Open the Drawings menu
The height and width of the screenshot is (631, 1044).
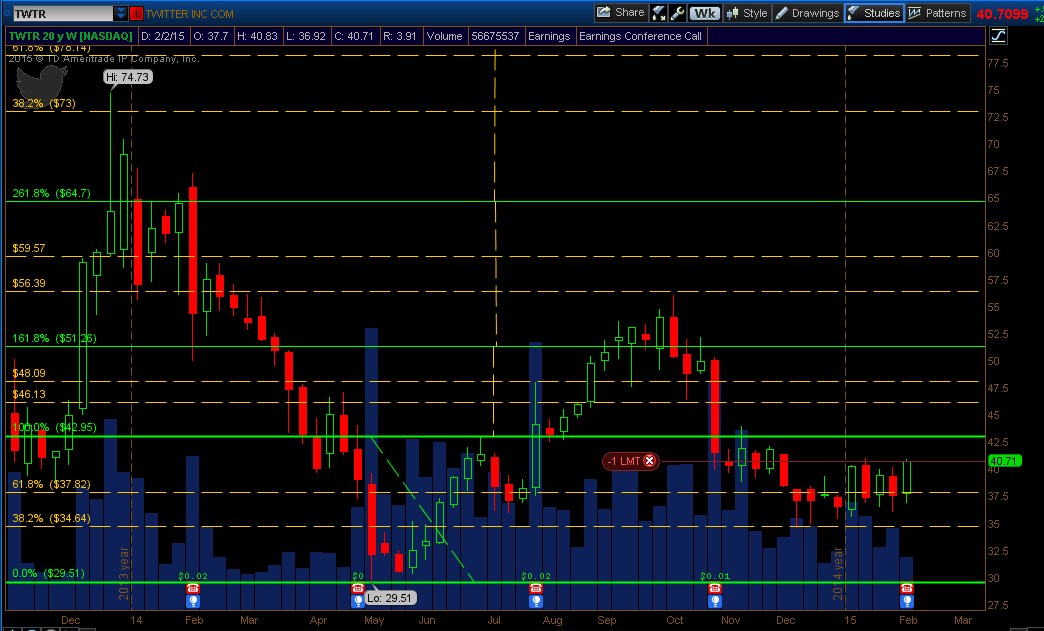(808, 13)
